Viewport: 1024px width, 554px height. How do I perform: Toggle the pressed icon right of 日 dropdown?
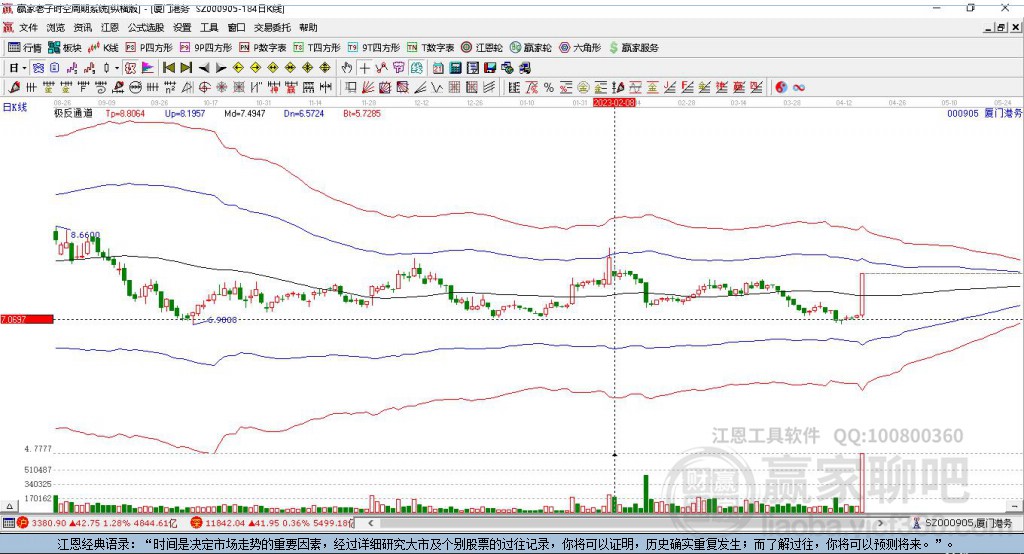pyautogui.click(x=38, y=68)
